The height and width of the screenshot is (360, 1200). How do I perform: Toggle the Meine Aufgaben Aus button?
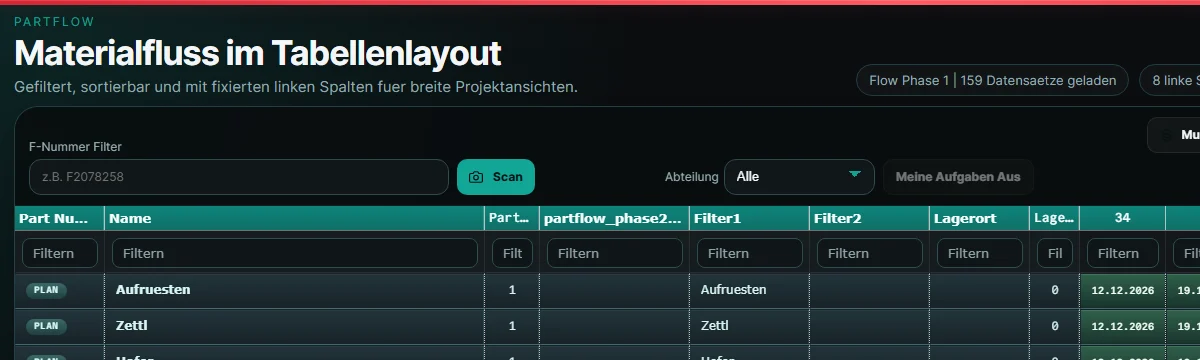pos(958,177)
